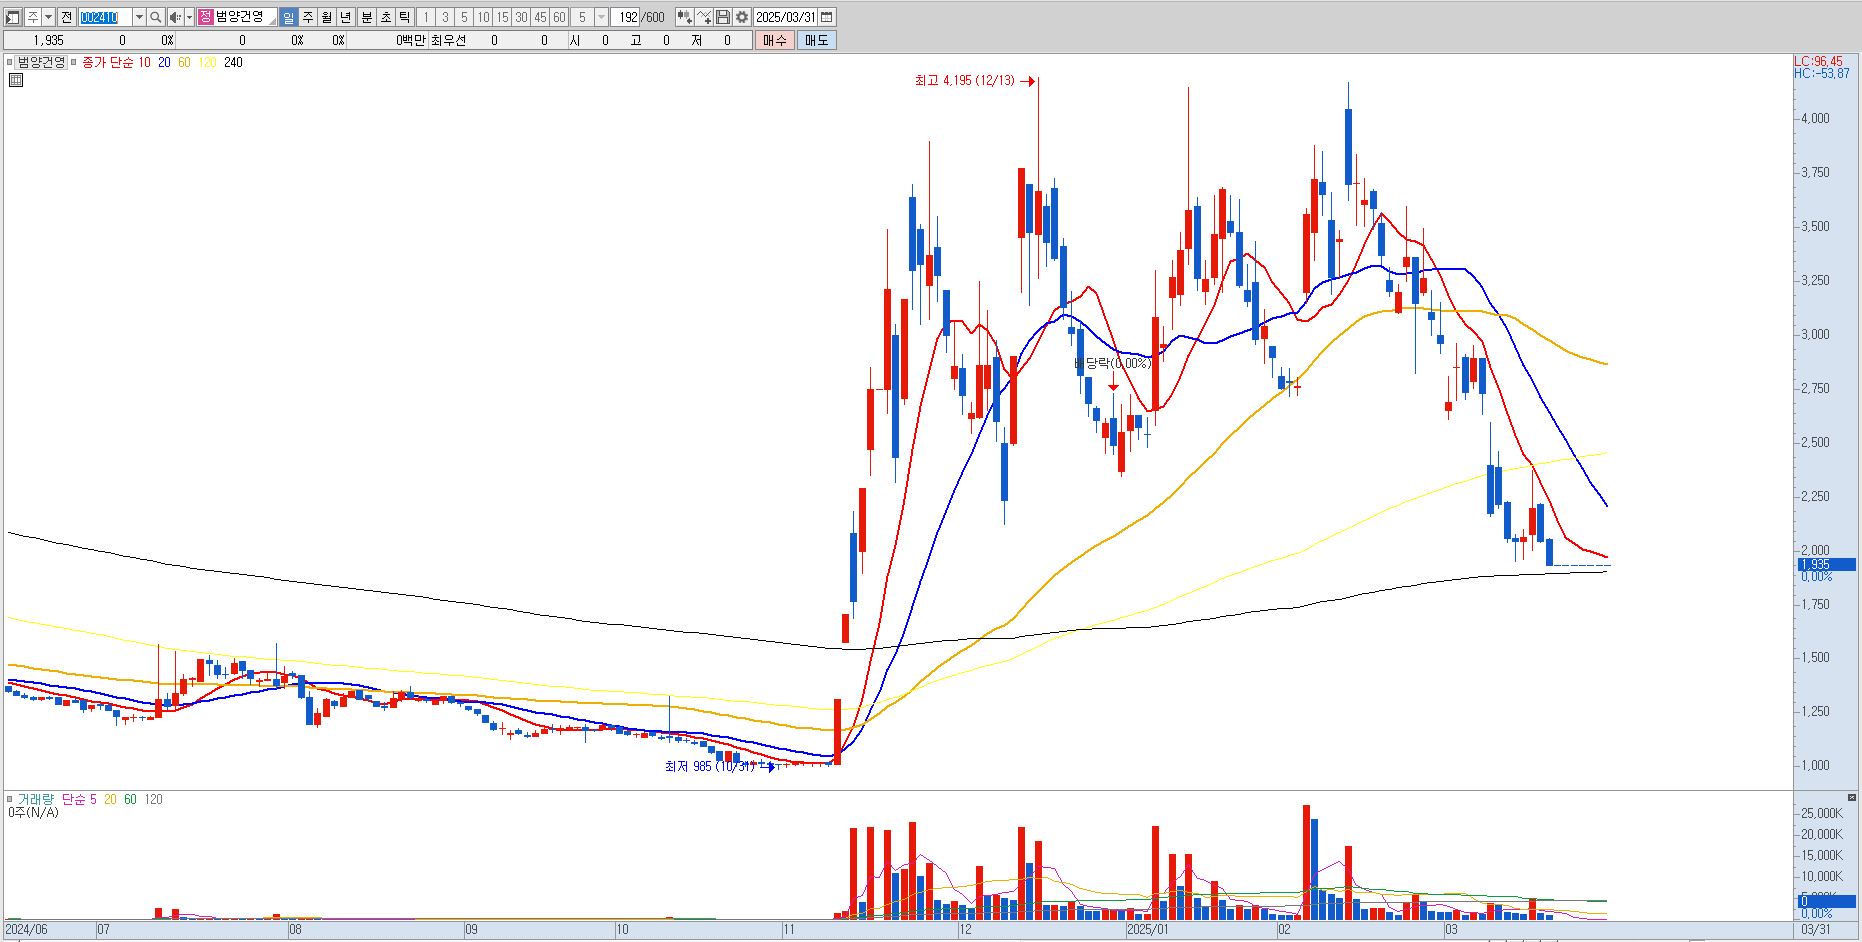1862x942 pixels.
Task: Open the calendar date picker icon
Action: pos(827,17)
